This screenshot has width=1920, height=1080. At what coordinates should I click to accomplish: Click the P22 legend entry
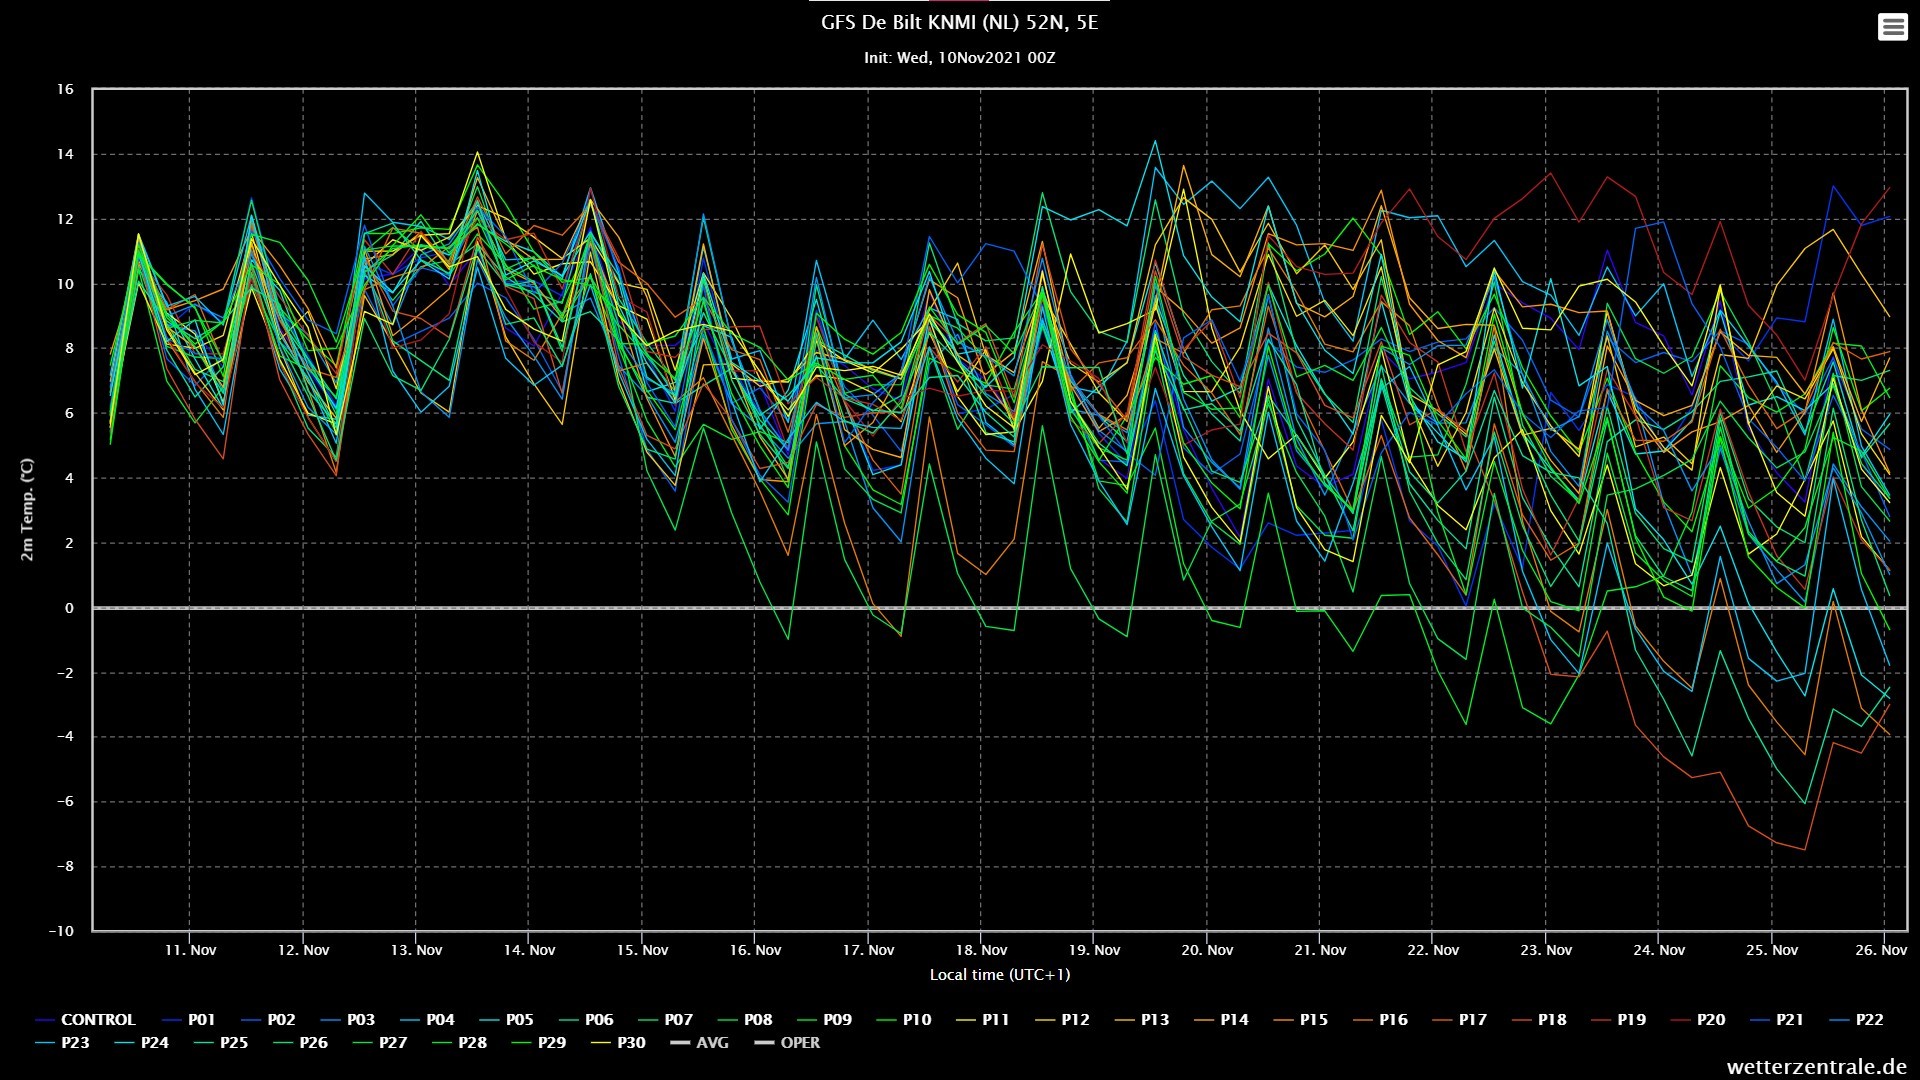[x=1856, y=1020]
